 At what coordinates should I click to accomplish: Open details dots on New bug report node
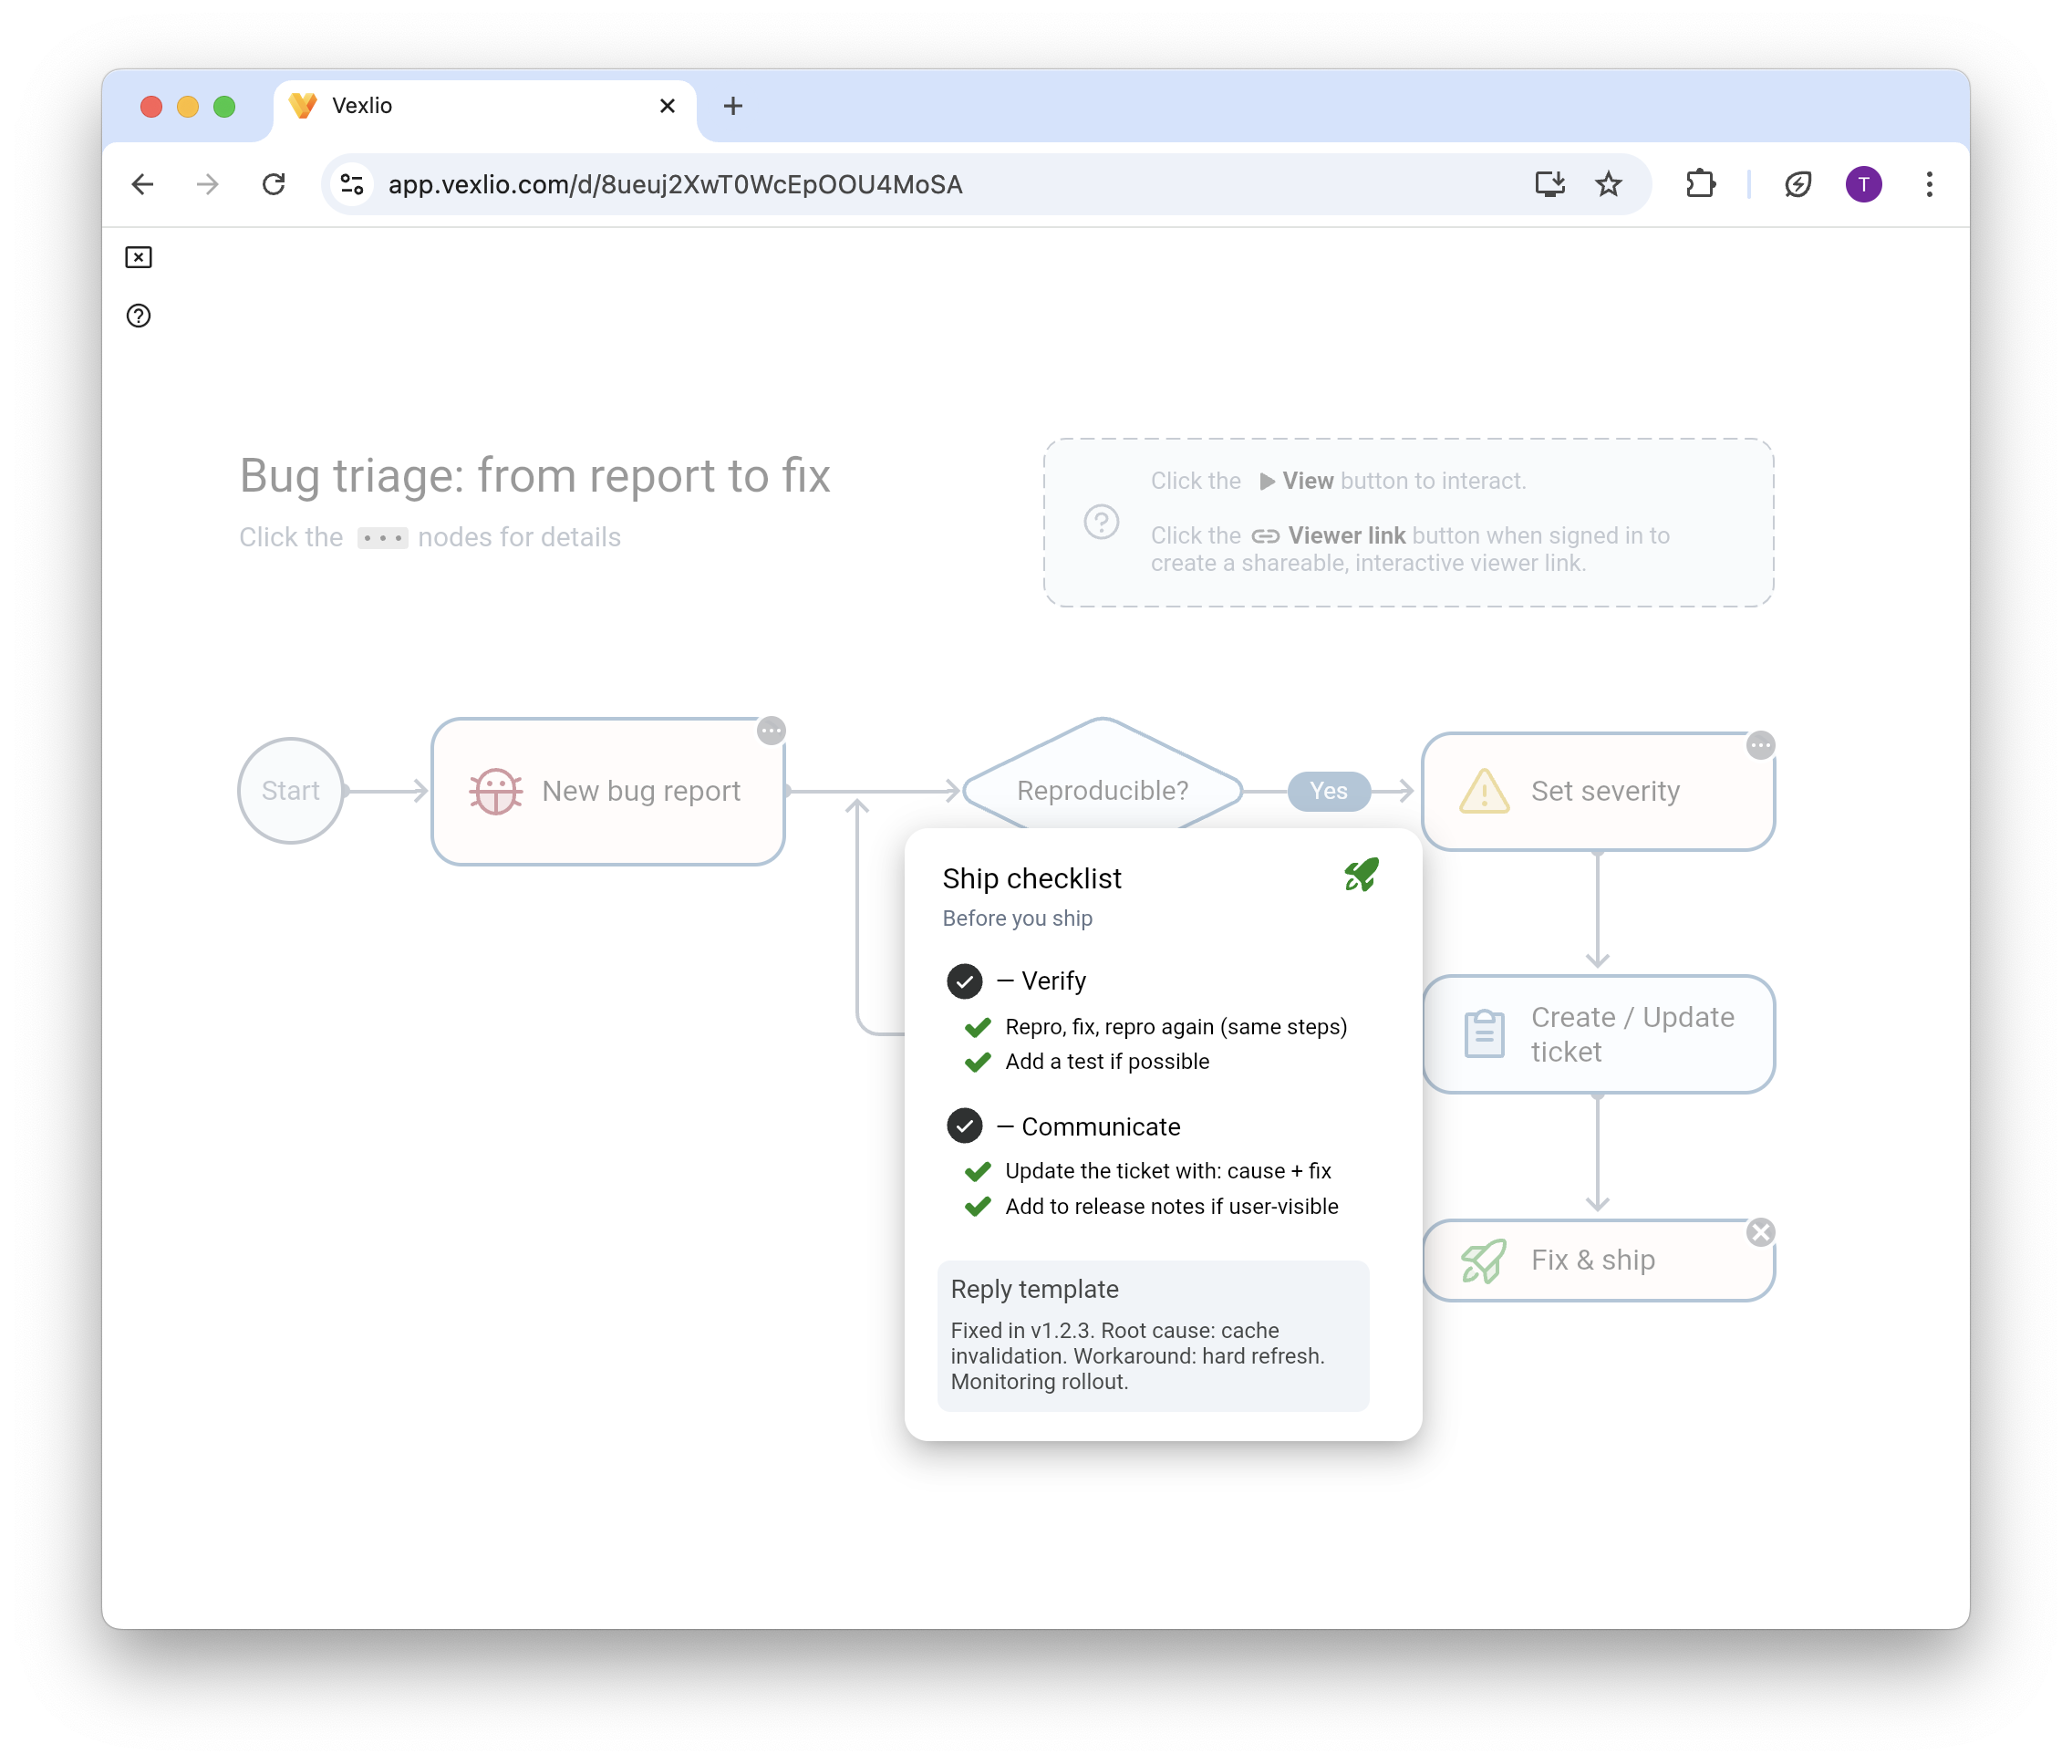tap(771, 731)
